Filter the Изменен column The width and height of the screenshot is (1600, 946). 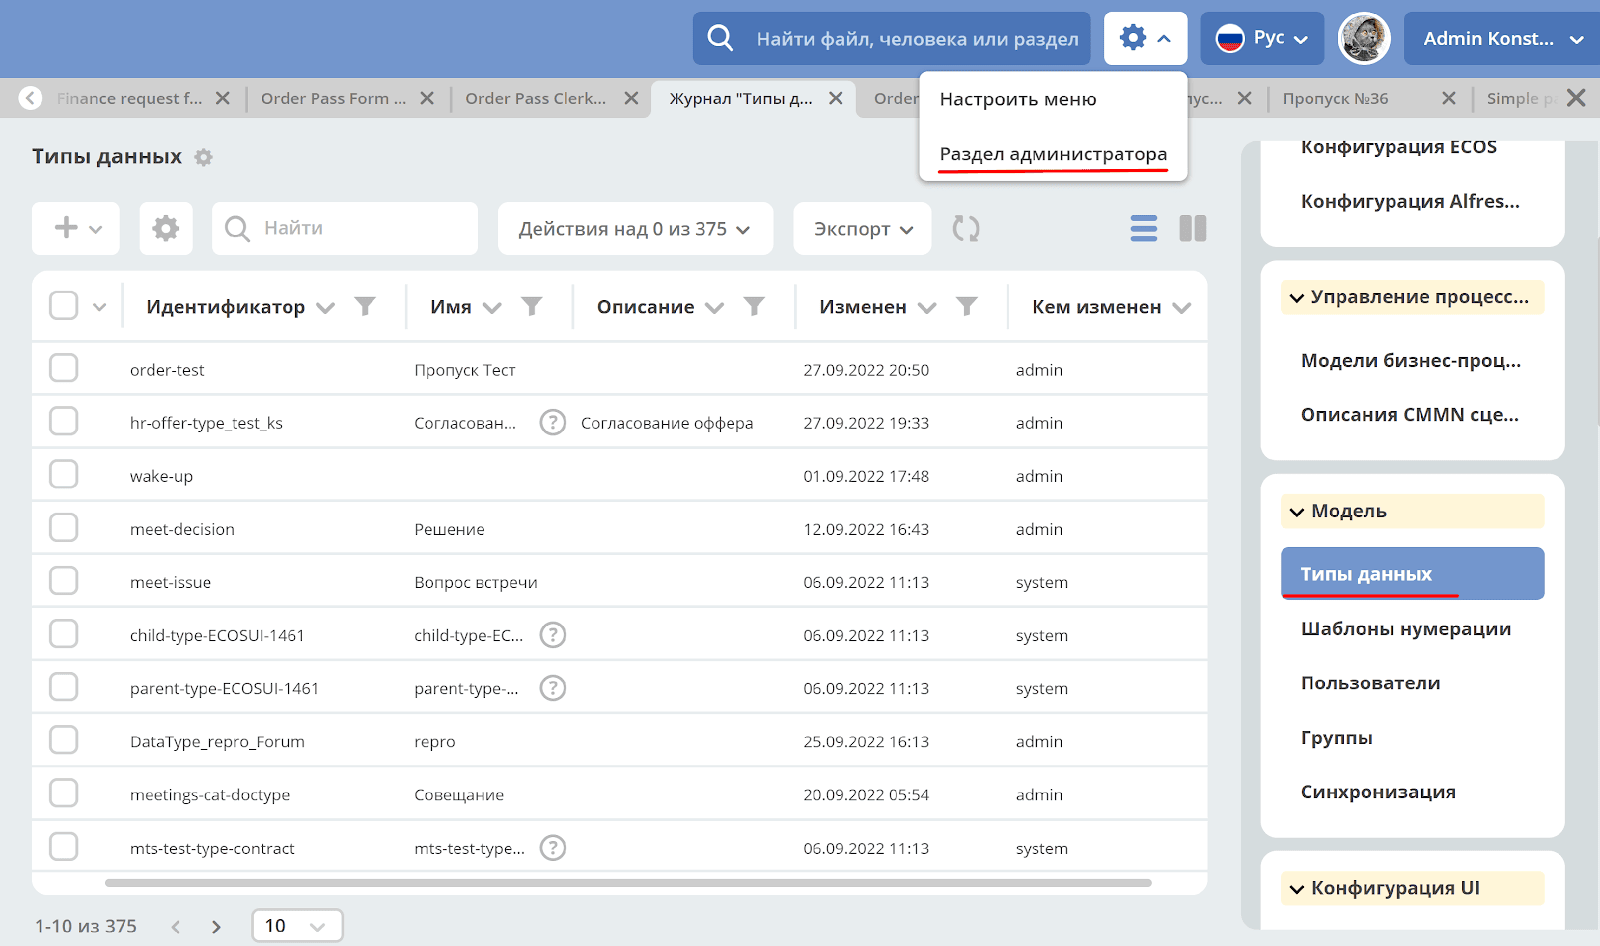pos(967,306)
